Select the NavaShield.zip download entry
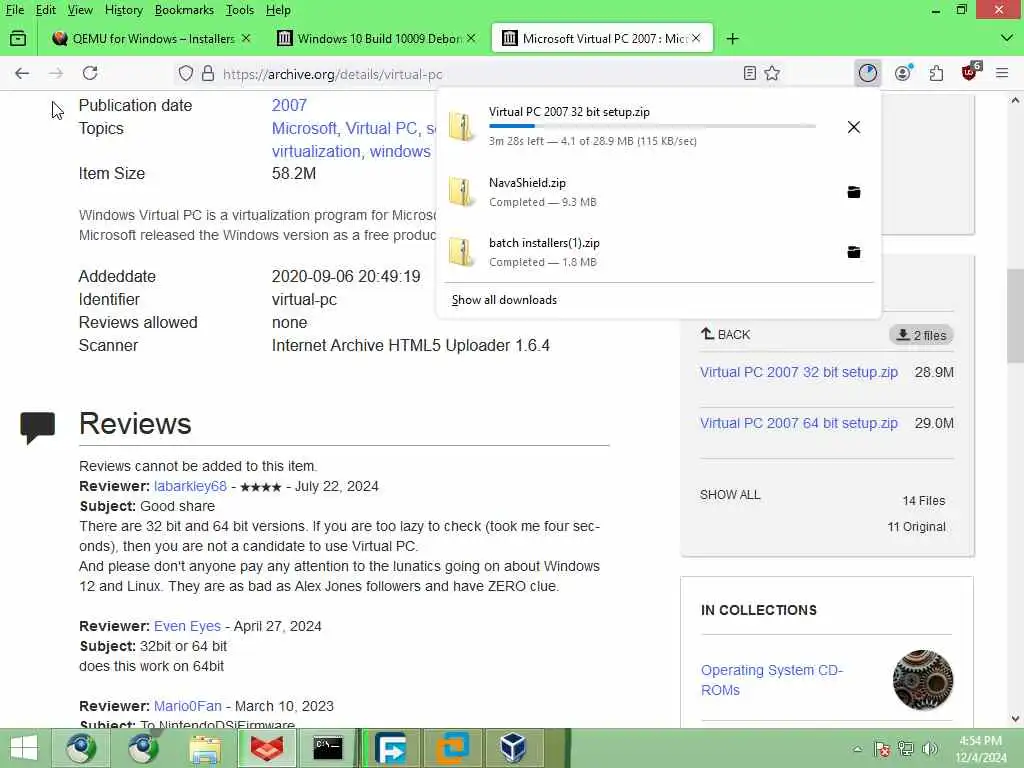The height and width of the screenshot is (768, 1024). click(658, 192)
